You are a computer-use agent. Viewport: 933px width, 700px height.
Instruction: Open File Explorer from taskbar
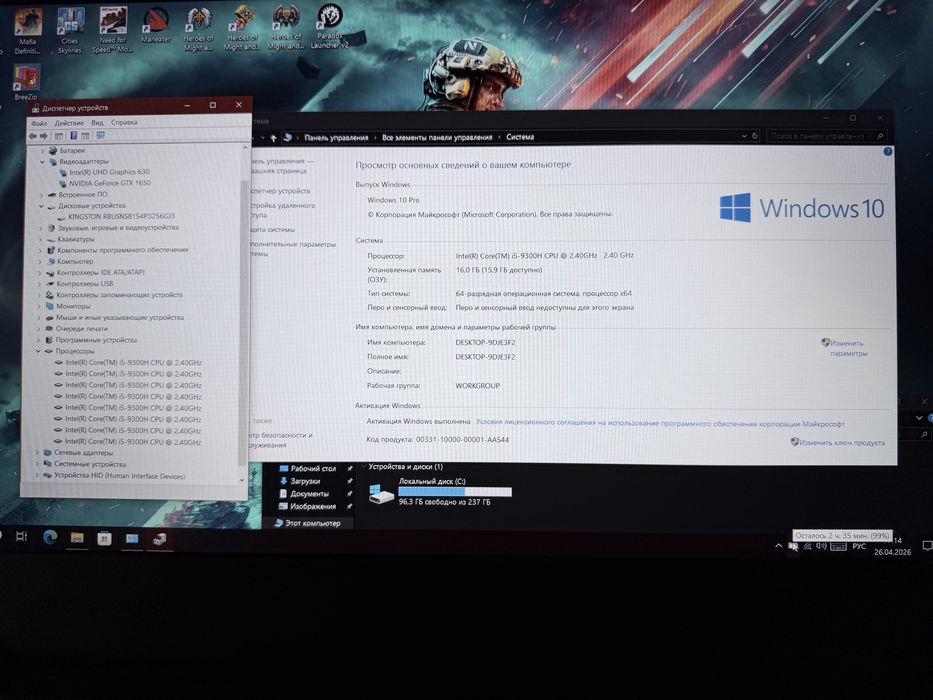pos(77,538)
